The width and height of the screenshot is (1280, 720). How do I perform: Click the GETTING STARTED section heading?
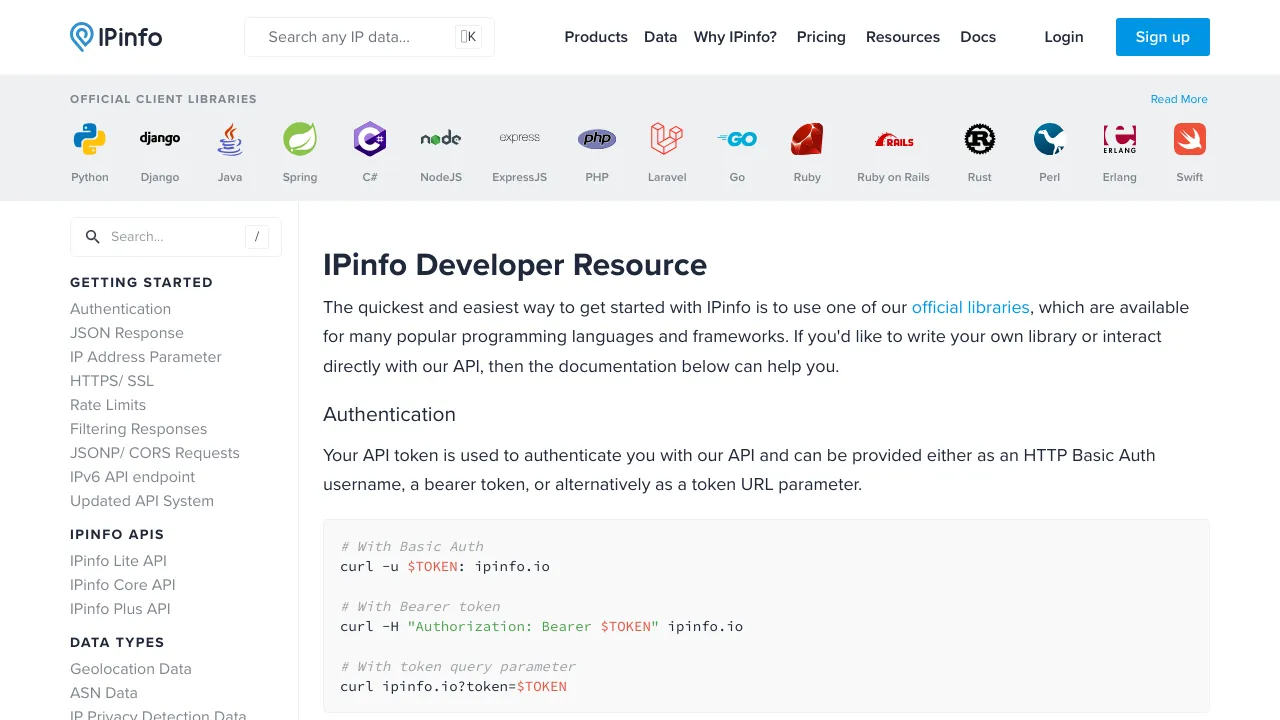tap(142, 283)
